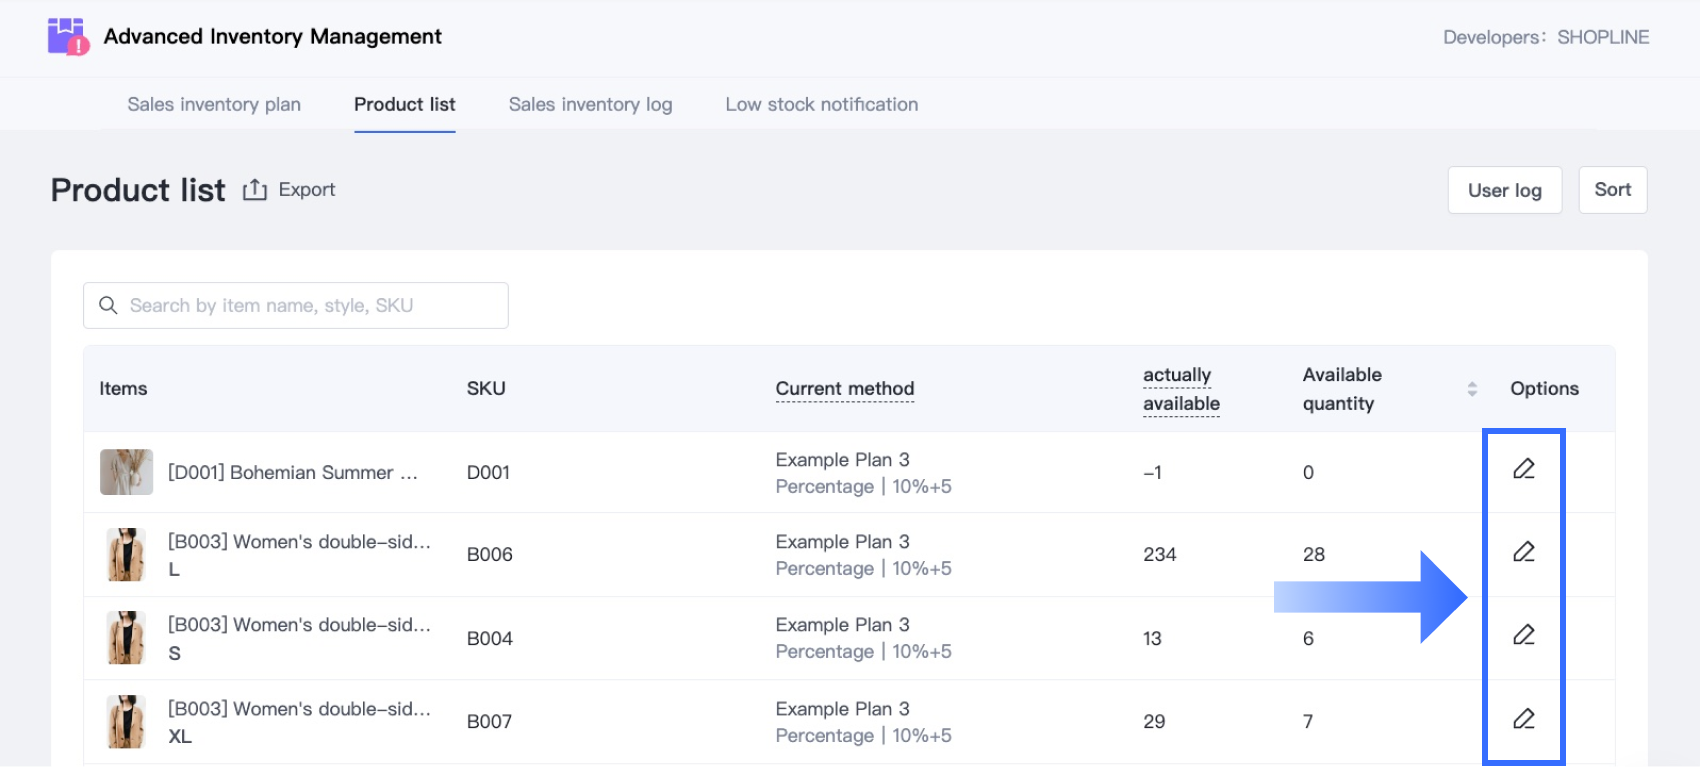Open the User log
This screenshot has height=767, width=1700.
1504,190
